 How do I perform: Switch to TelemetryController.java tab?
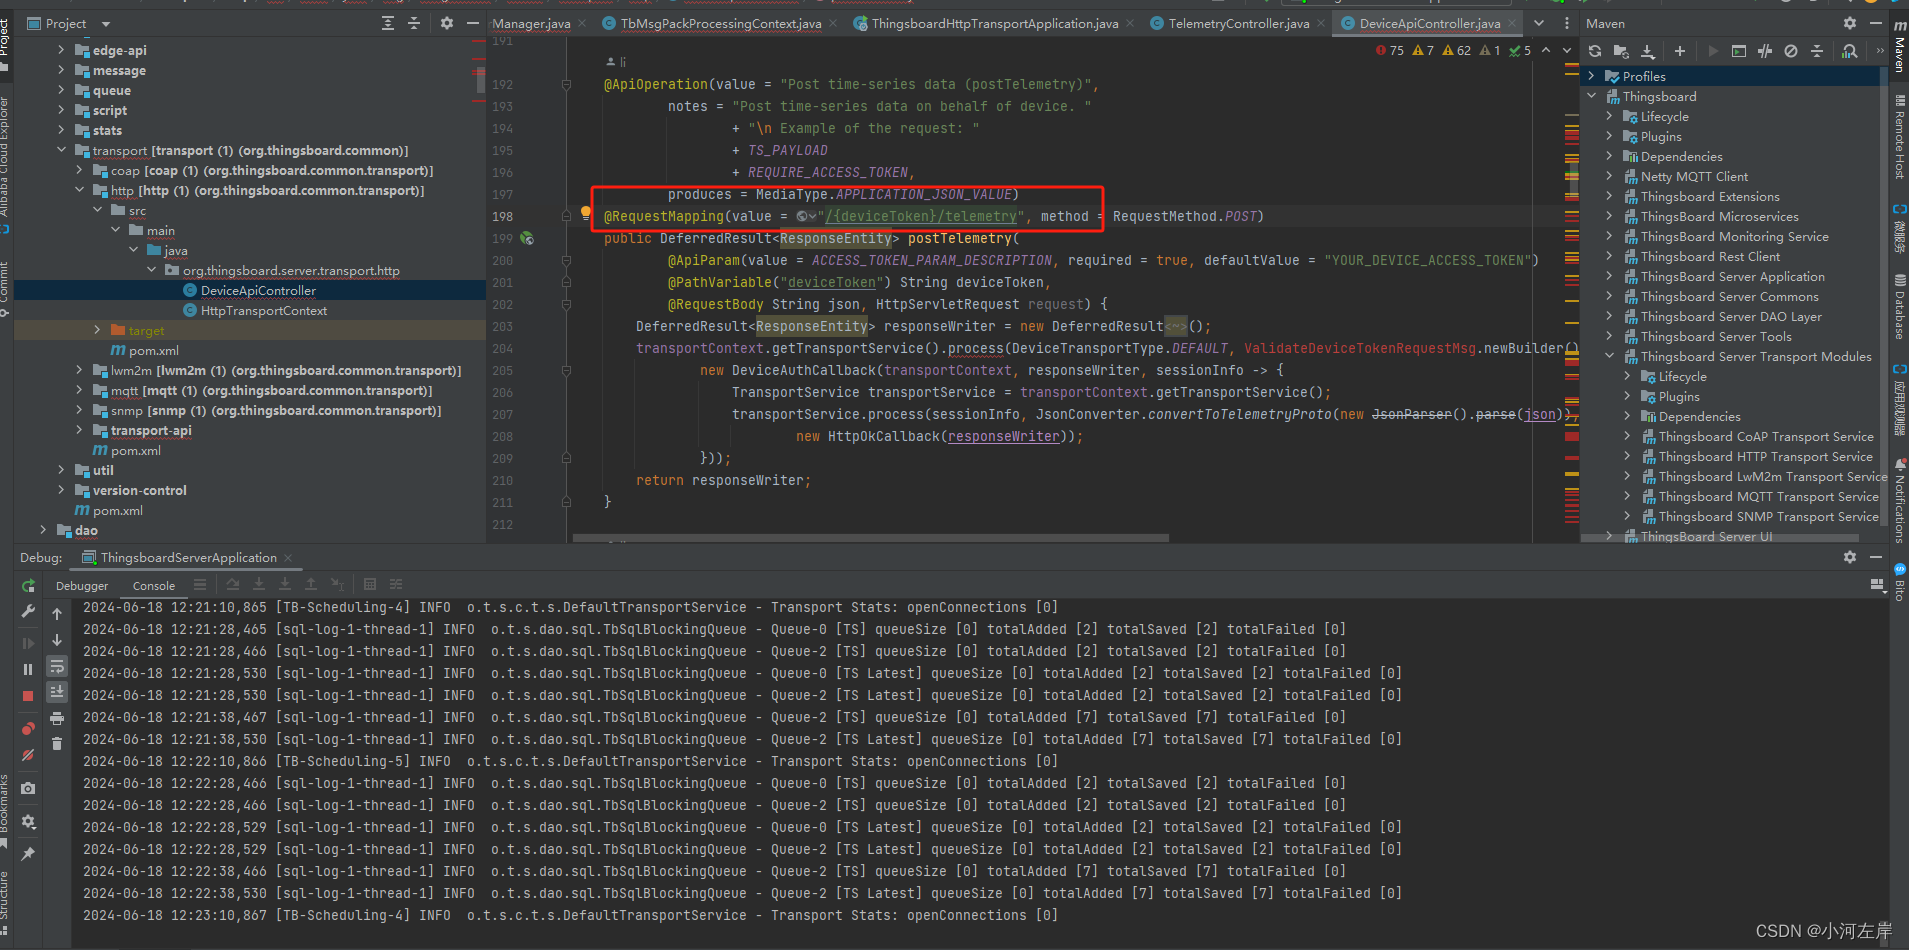click(x=1238, y=23)
